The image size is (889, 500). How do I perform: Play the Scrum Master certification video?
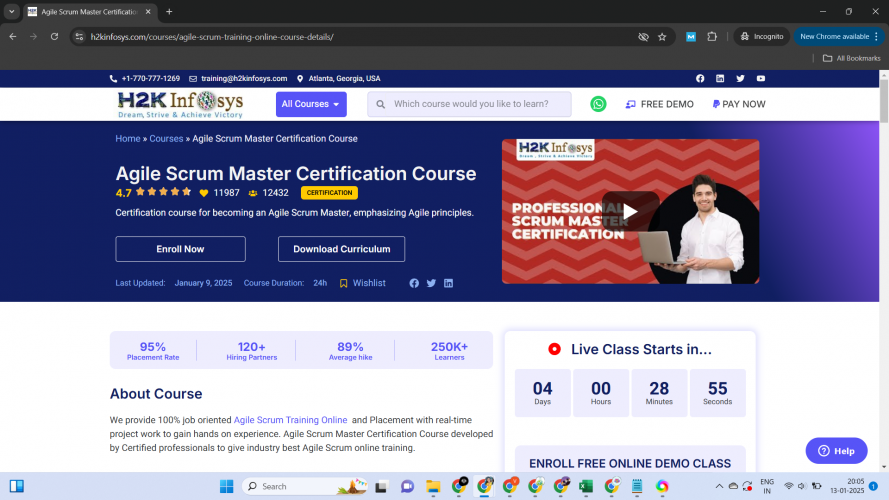click(x=630, y=211)
